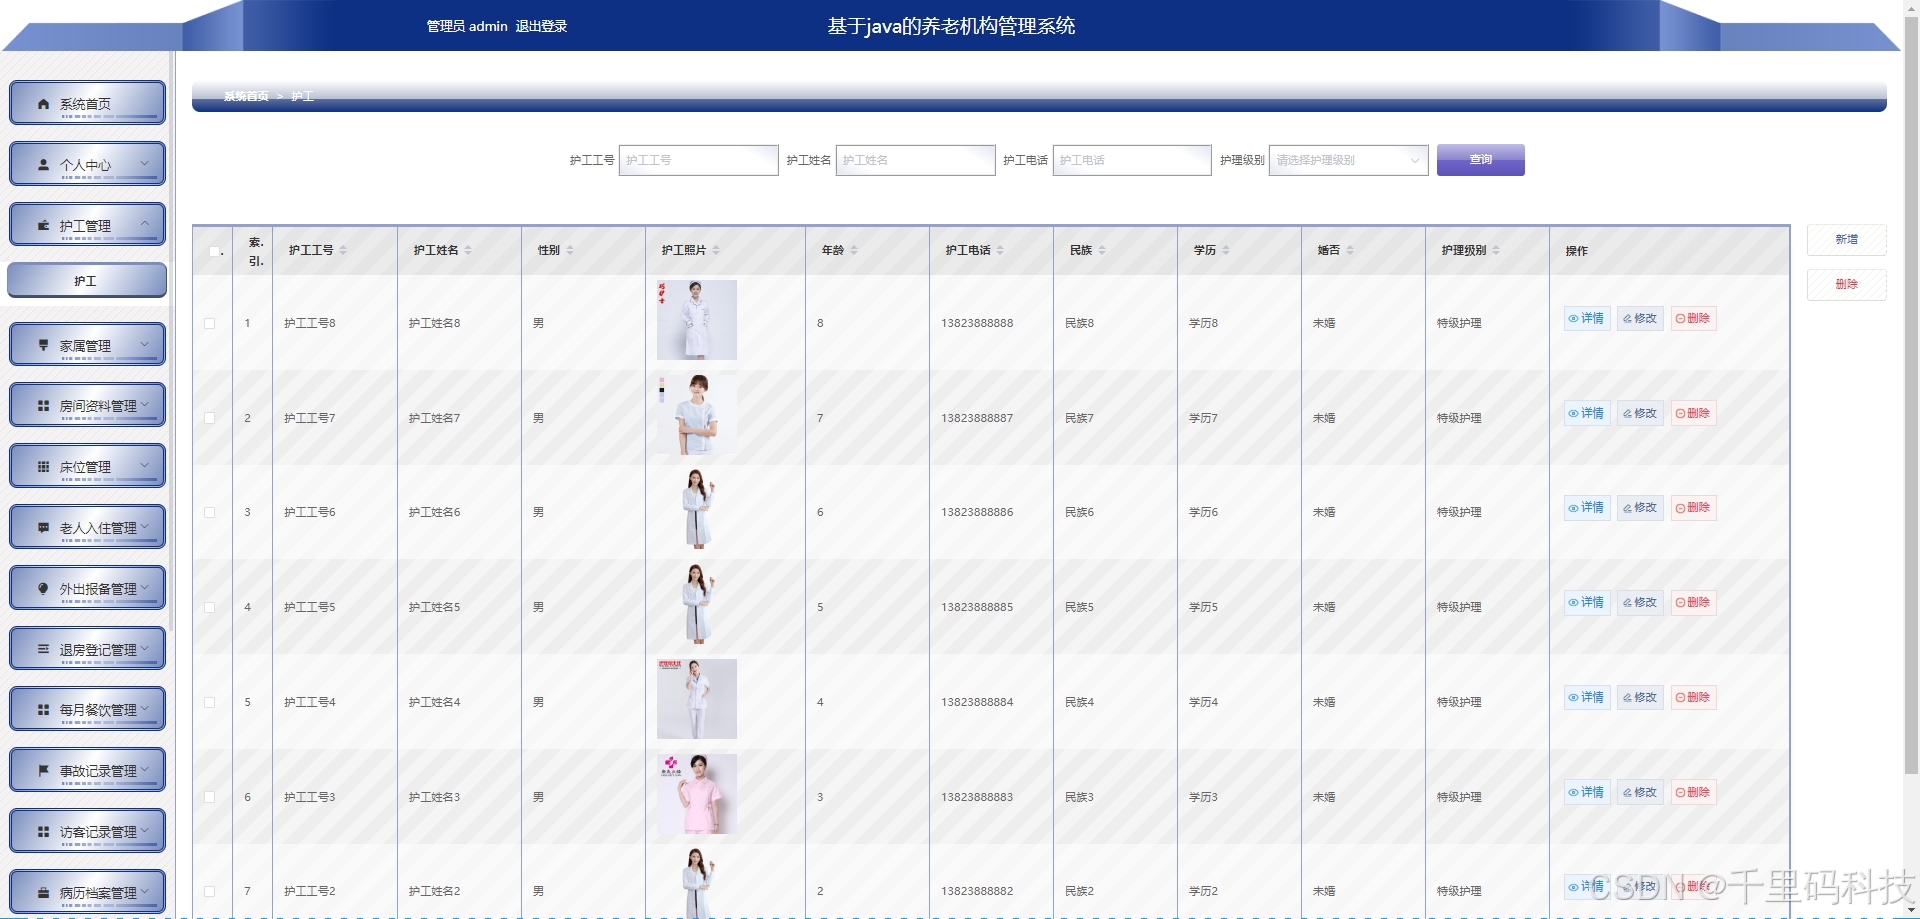Image resolution: width=1920 pixels, height=919 pixels.
Task: Sort the 年龄 column using its sort arrows
Action: point(854,251)
